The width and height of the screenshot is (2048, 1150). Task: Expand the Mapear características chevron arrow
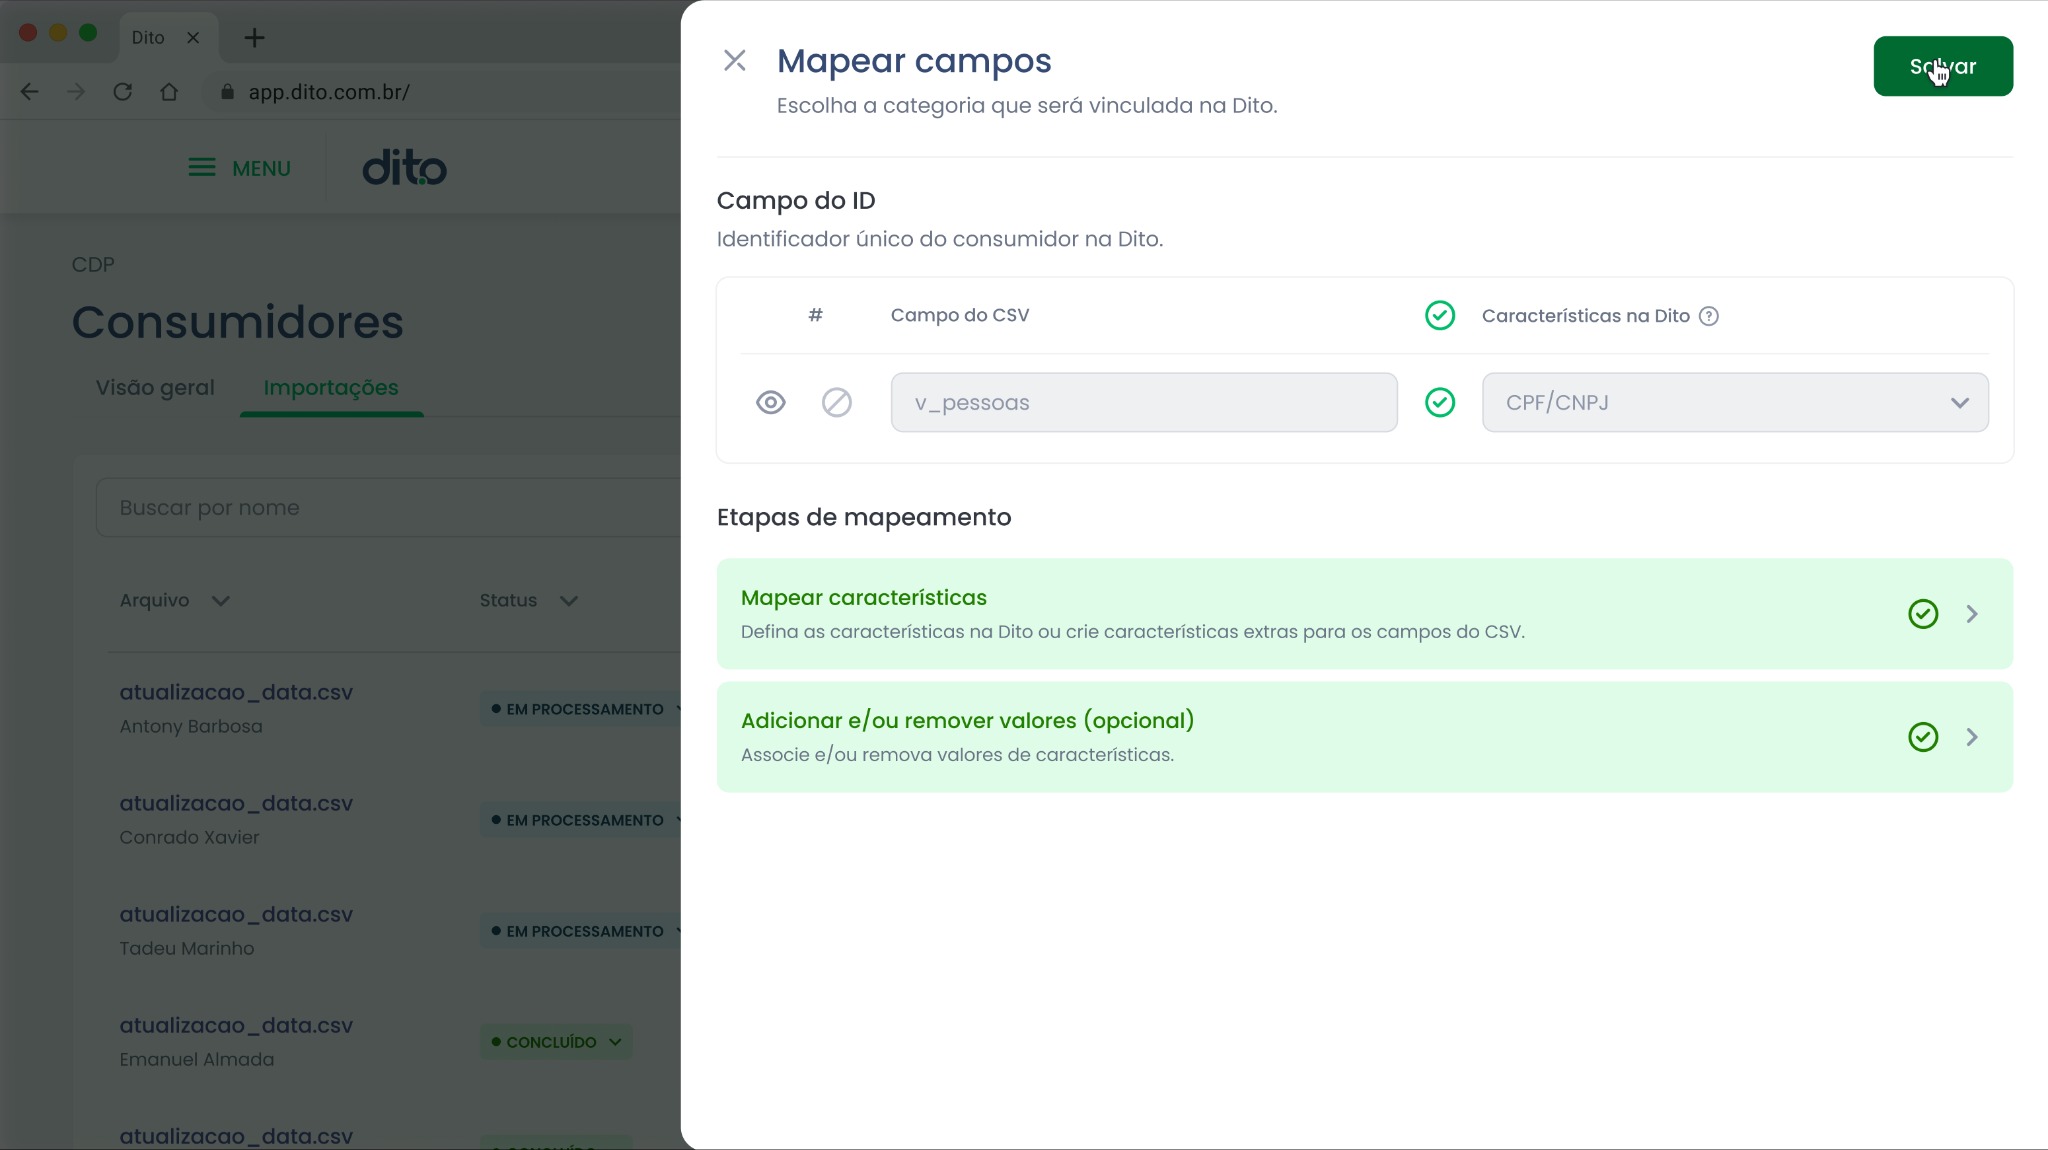(1972, 614)
